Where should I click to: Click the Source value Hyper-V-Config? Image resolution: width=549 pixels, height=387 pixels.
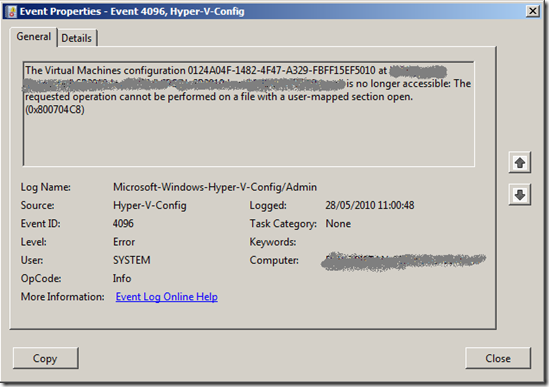pyautogui.click(x=150, y=206)
